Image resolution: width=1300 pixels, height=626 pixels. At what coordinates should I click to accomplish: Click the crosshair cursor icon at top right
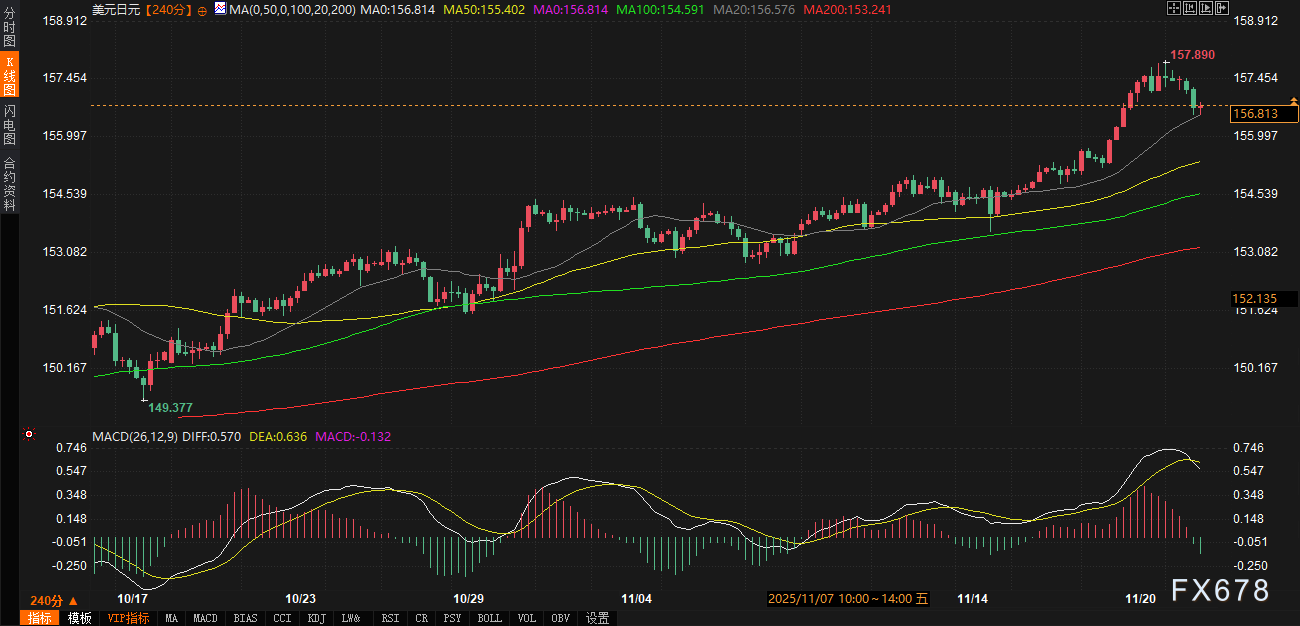(1172, 8)
